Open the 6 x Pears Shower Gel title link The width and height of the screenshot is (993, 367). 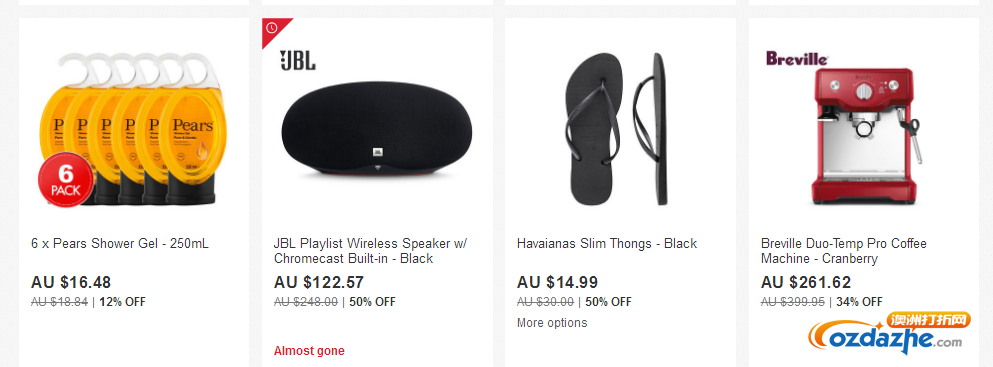(x=120, y=244)
